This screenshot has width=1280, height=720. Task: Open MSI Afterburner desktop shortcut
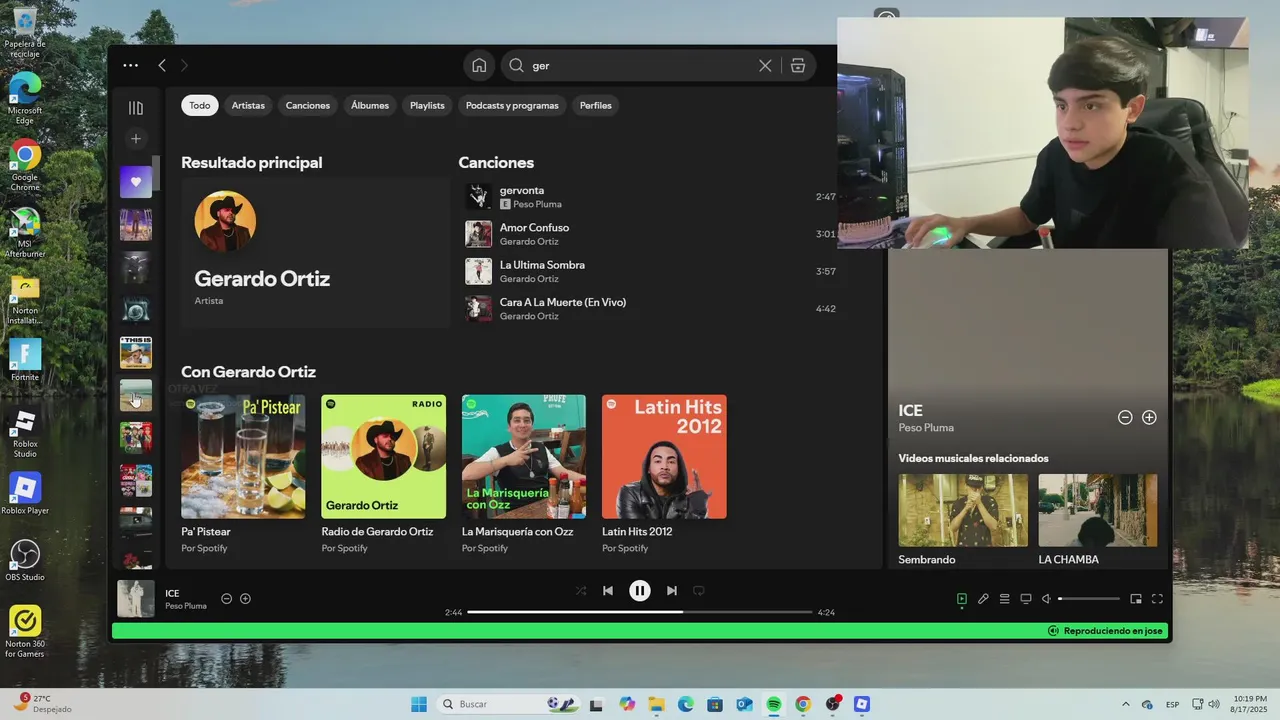[x=25, y=232]
